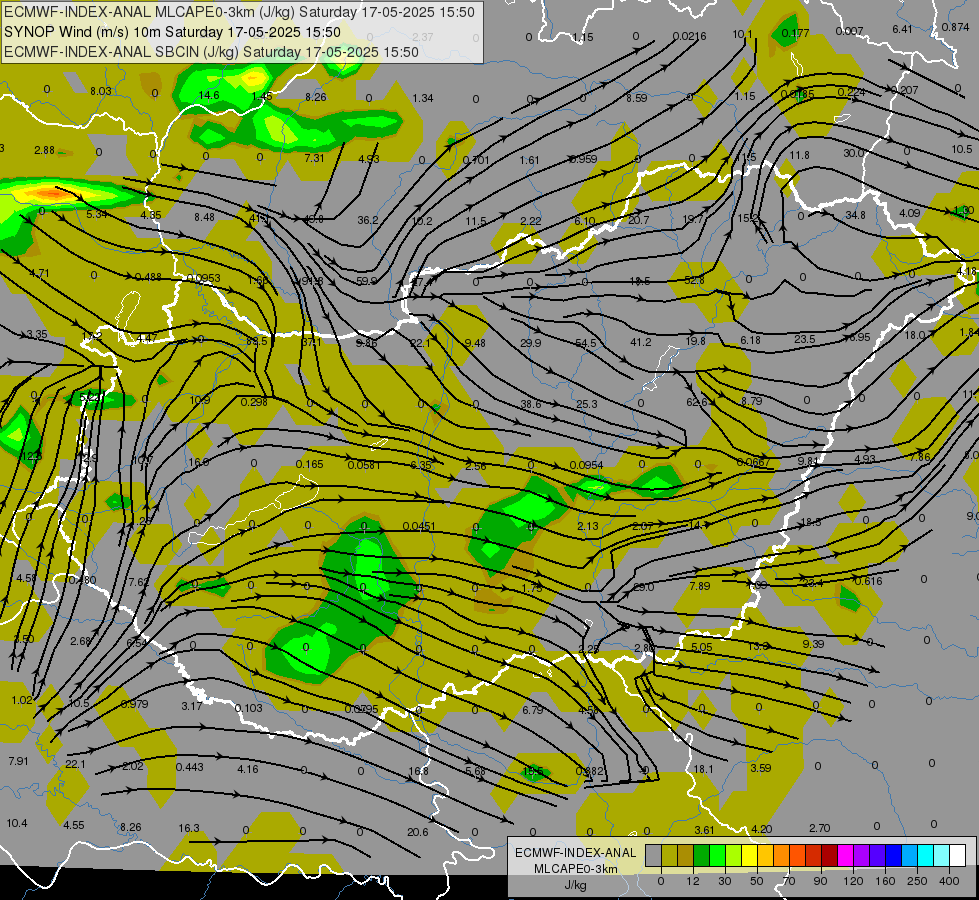Click the map value 16.3
The width and height of the screenshot is (979, 900).
(x=189, y=828)
